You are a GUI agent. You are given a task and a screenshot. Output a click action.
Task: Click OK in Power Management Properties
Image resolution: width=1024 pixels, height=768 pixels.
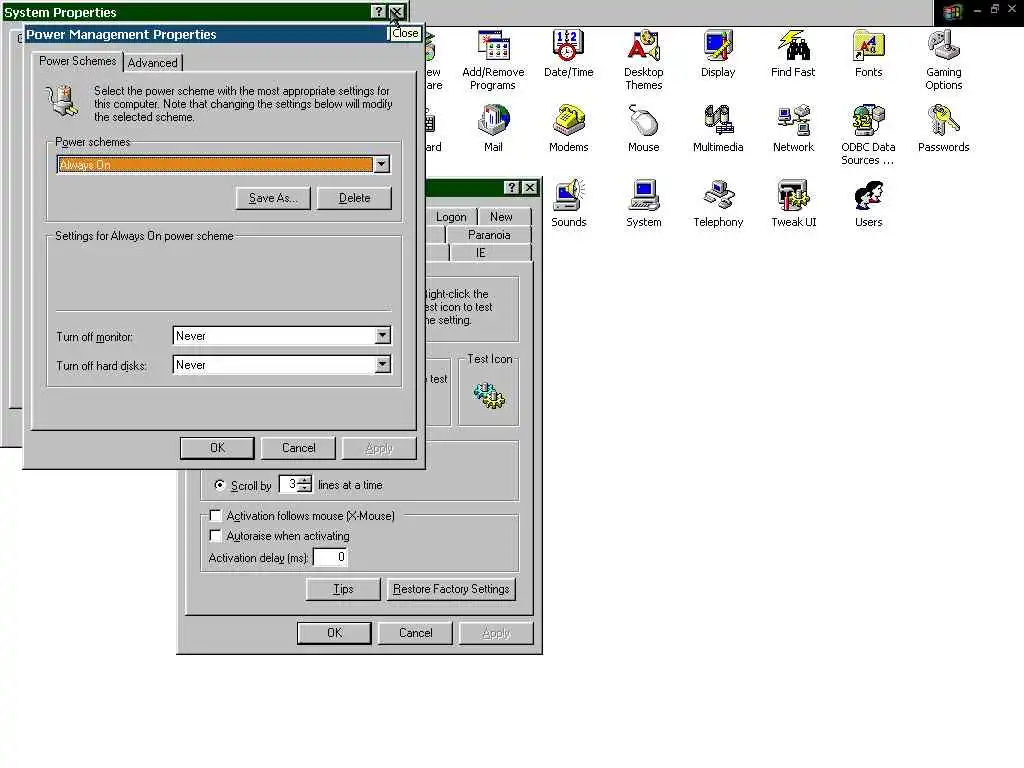(217, 448)
